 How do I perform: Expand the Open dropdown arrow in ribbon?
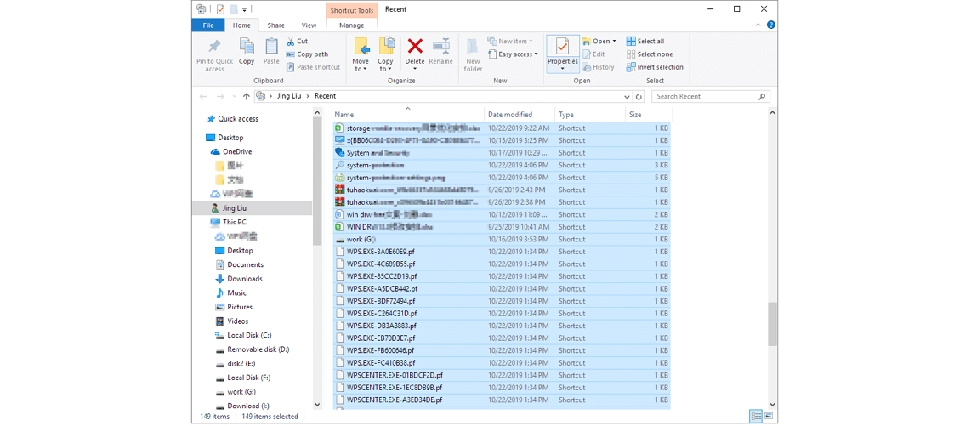pos(615,41)
